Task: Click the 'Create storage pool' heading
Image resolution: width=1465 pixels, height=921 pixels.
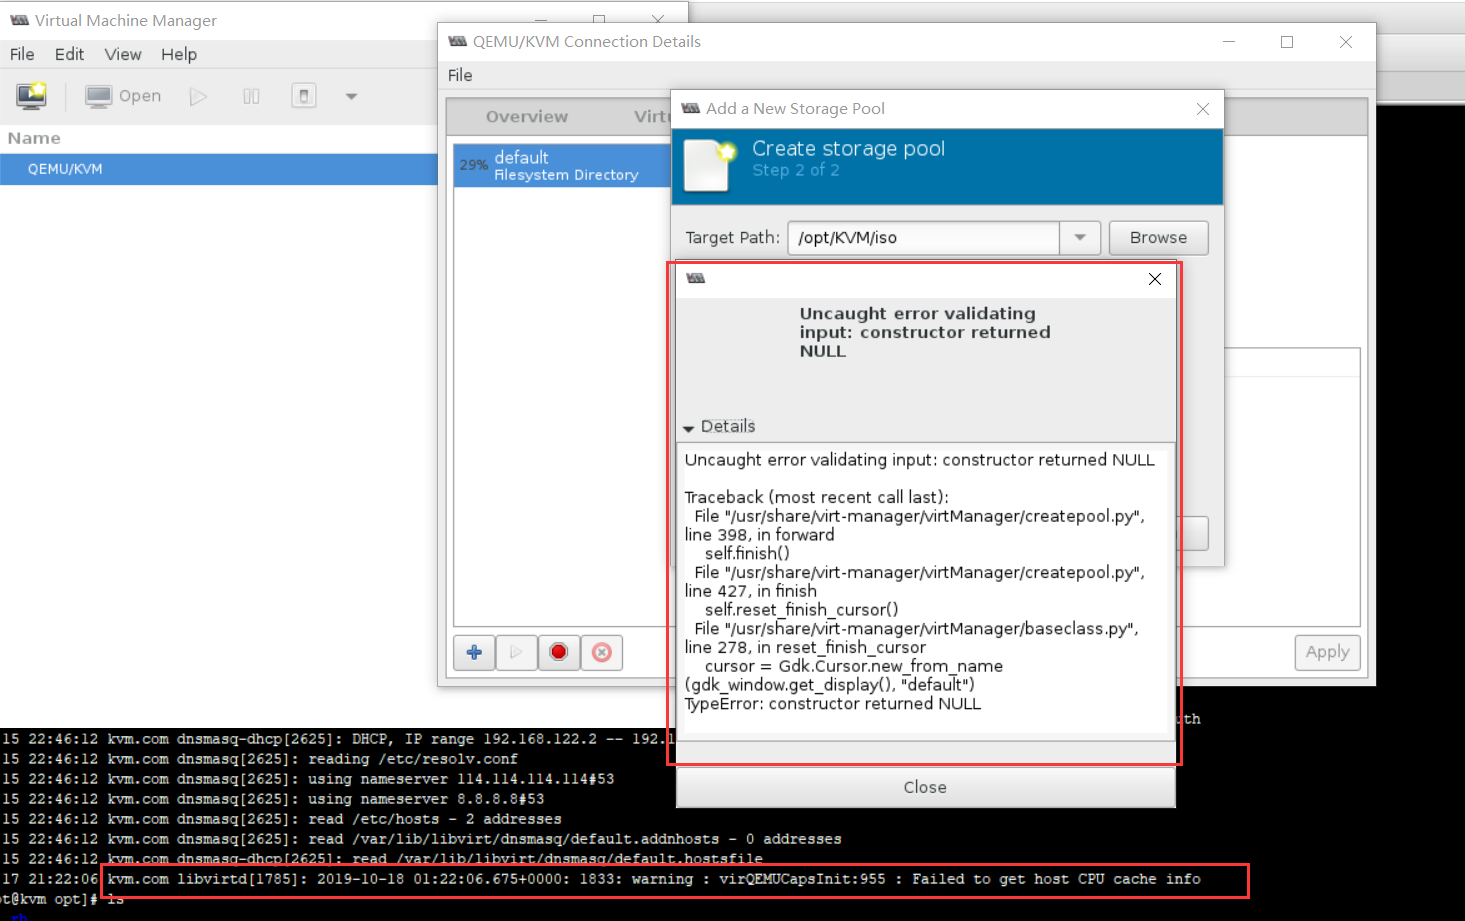Action: click(848, 149)
